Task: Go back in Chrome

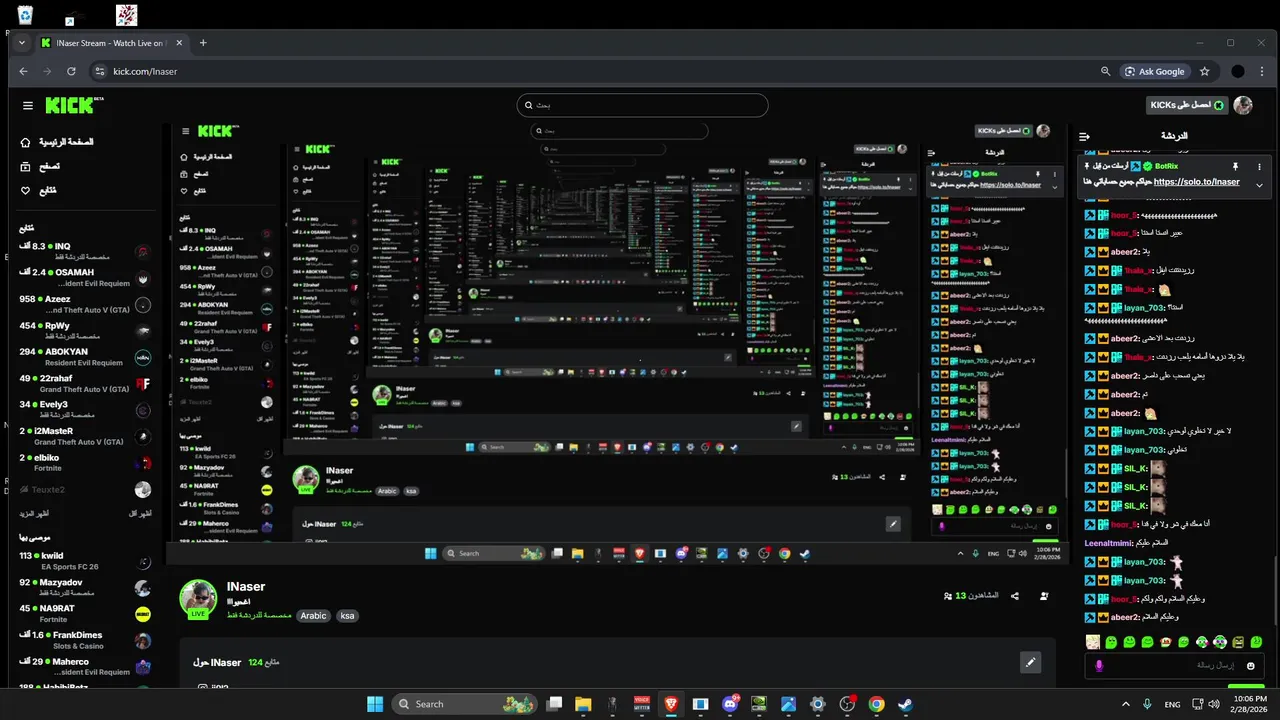Action: 24,71
